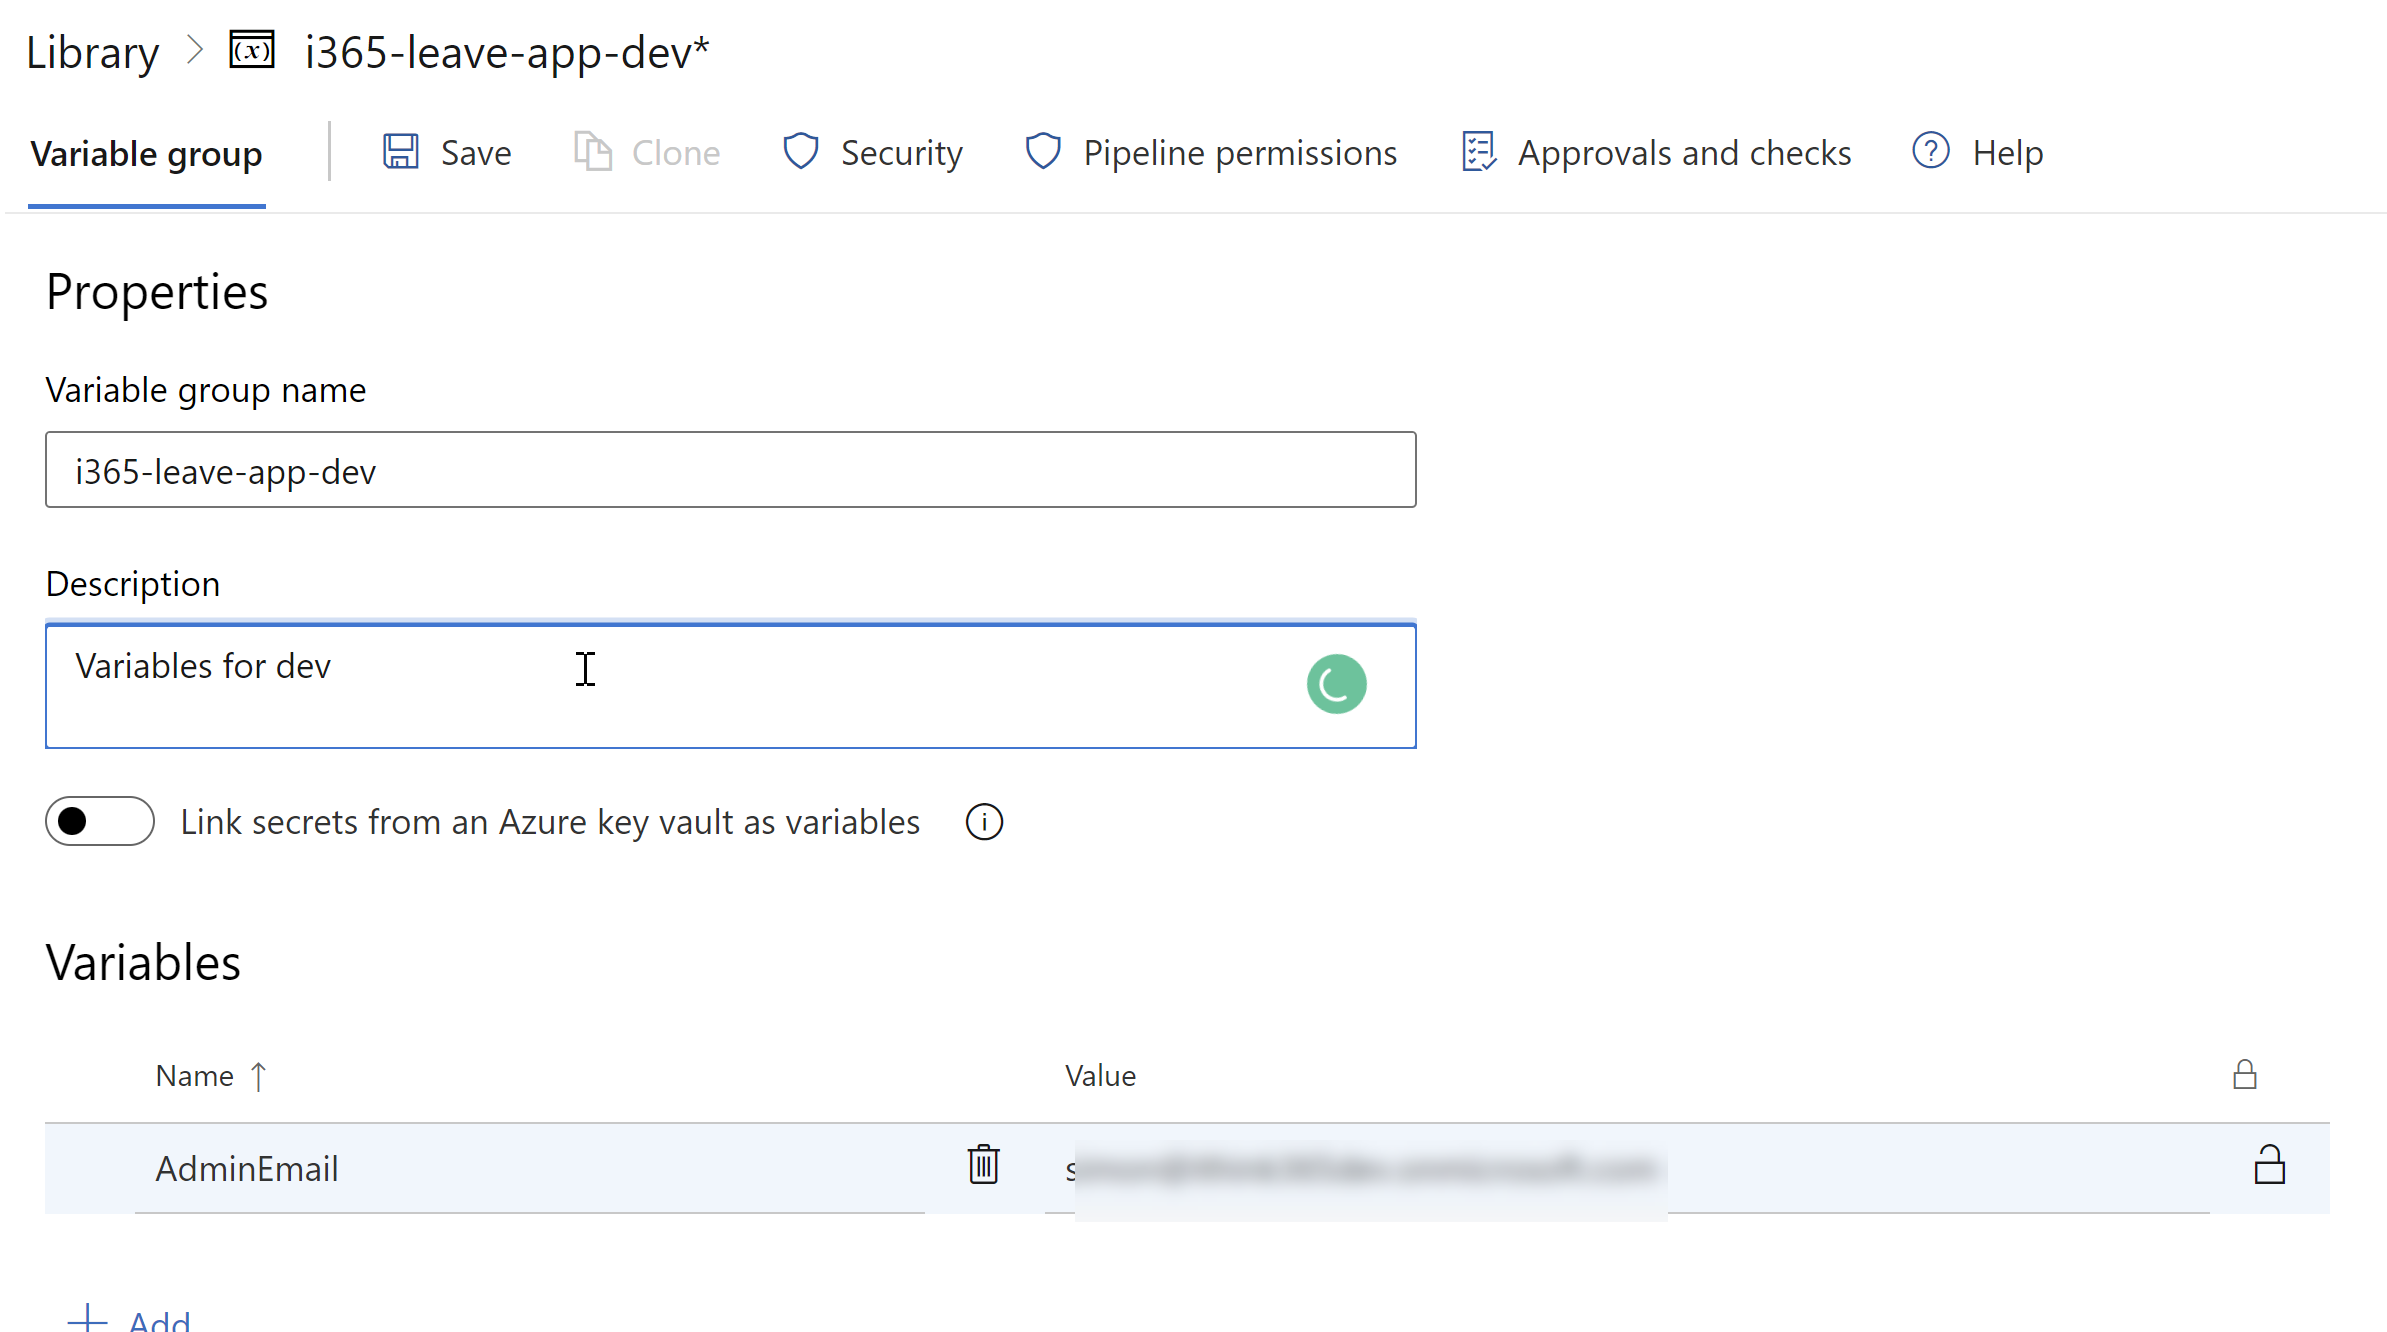Click the lock icon in column header
Image resolution: width=2387 pixels, height=1332 pixels.
coord(2245,1075)
